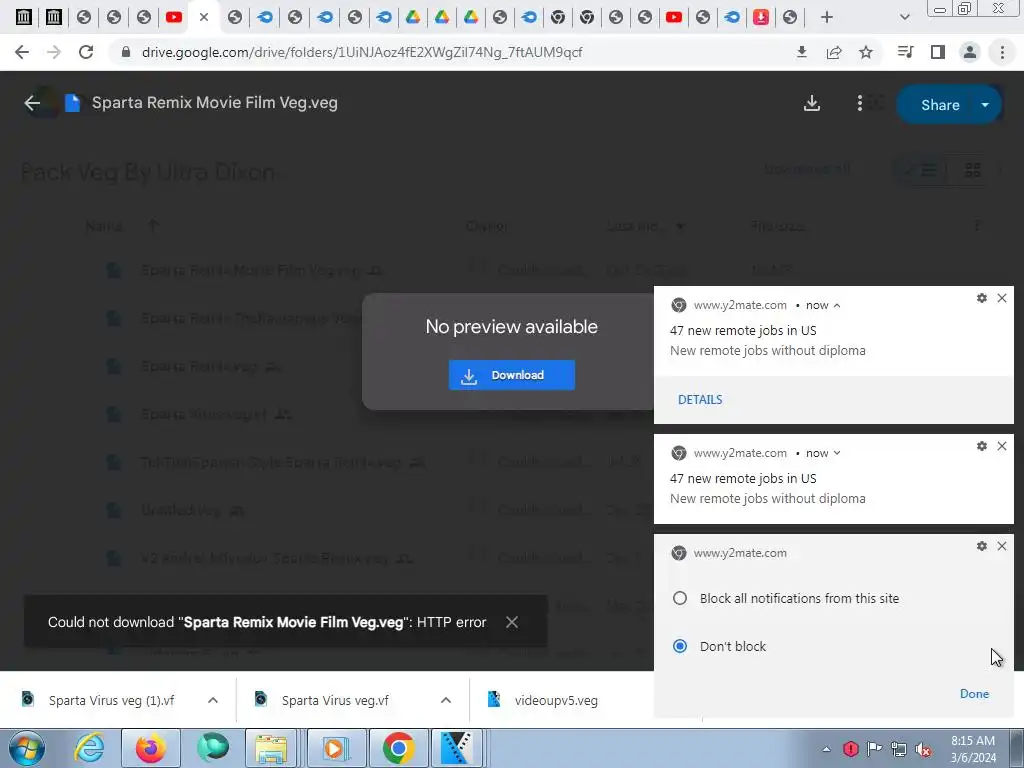Click the browser Back arrow
This screenshot has width=1024, height=768.
click(22, 52)
